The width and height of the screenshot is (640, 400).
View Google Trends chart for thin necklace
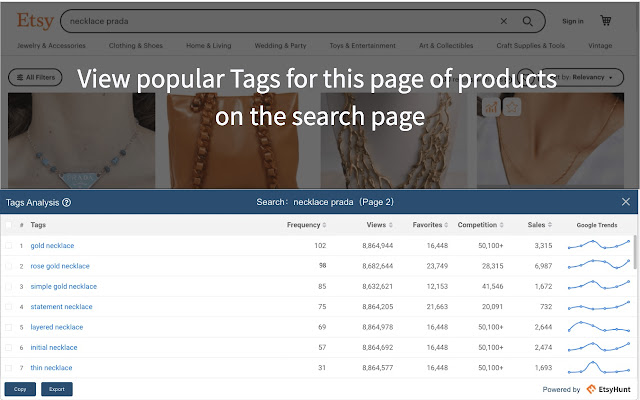[x=598, y=367]
